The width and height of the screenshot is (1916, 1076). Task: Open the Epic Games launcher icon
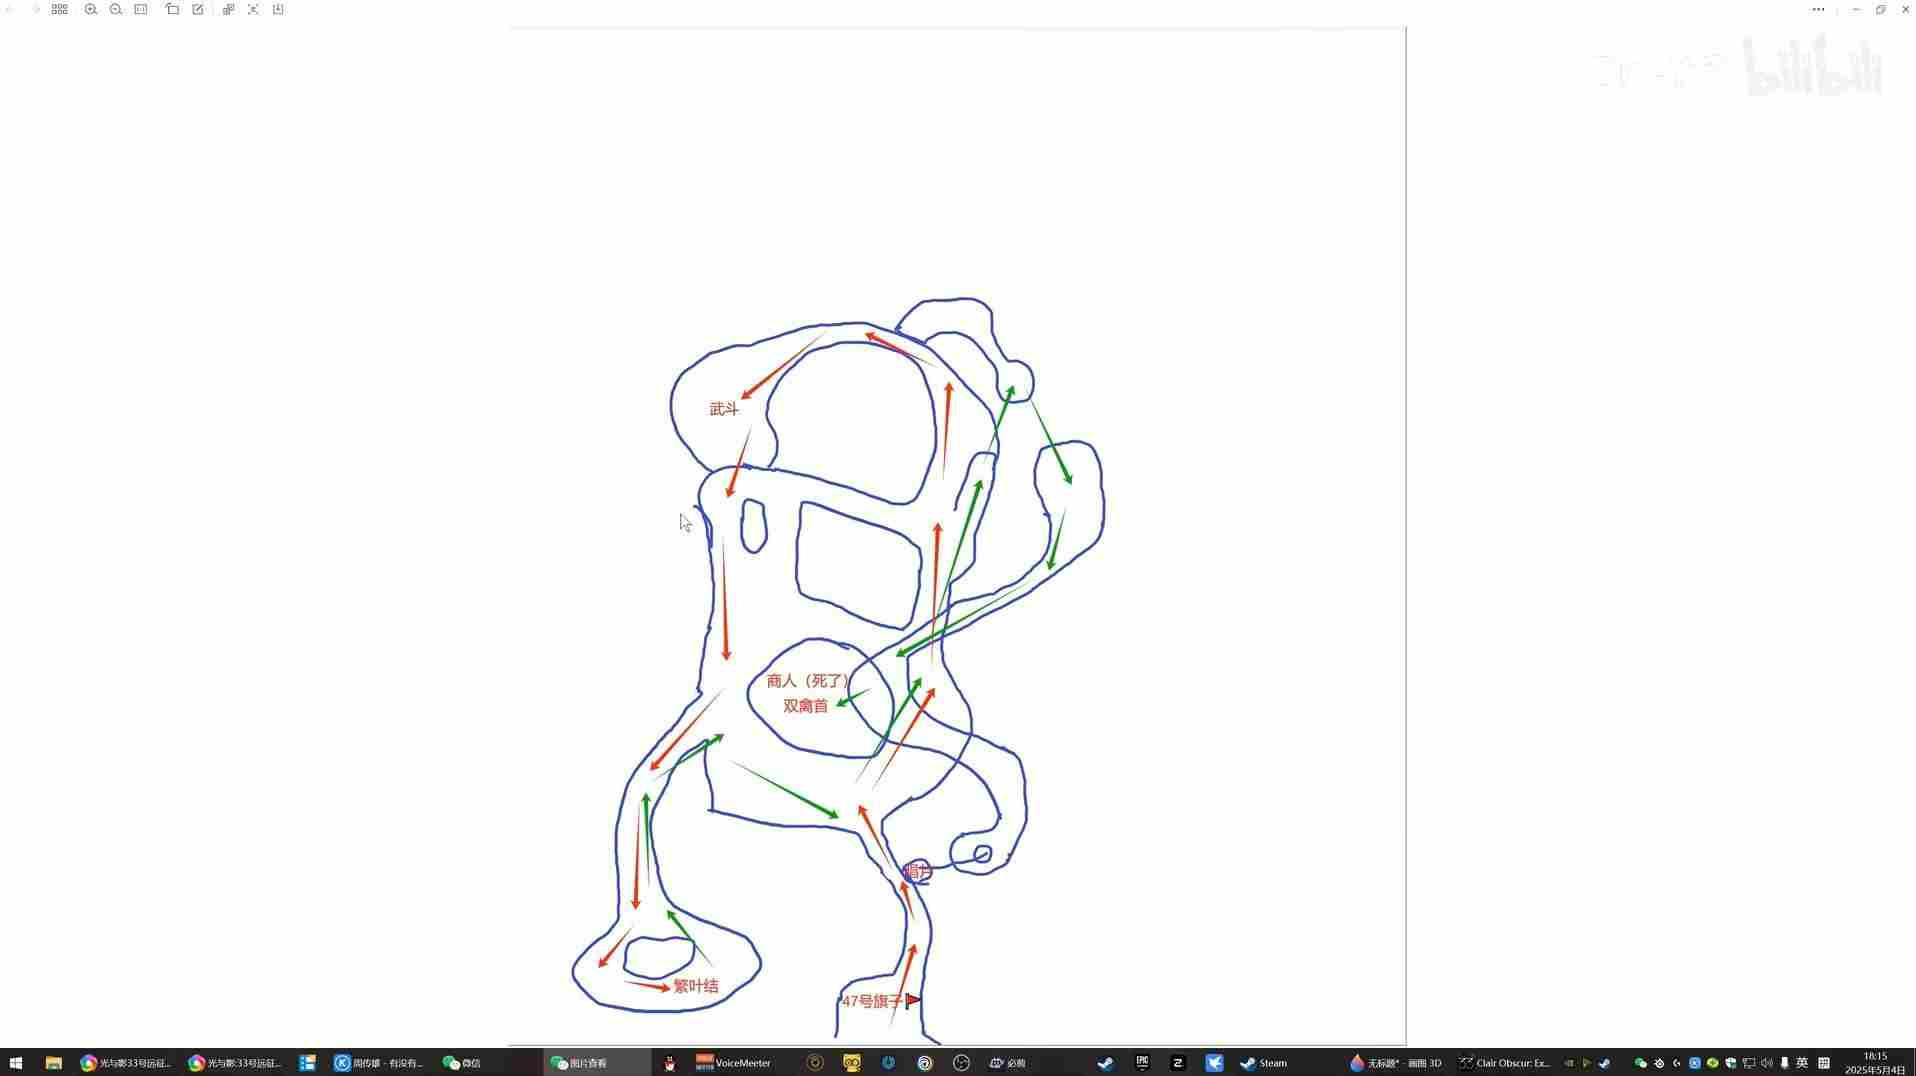[x=1142, y=1063]
